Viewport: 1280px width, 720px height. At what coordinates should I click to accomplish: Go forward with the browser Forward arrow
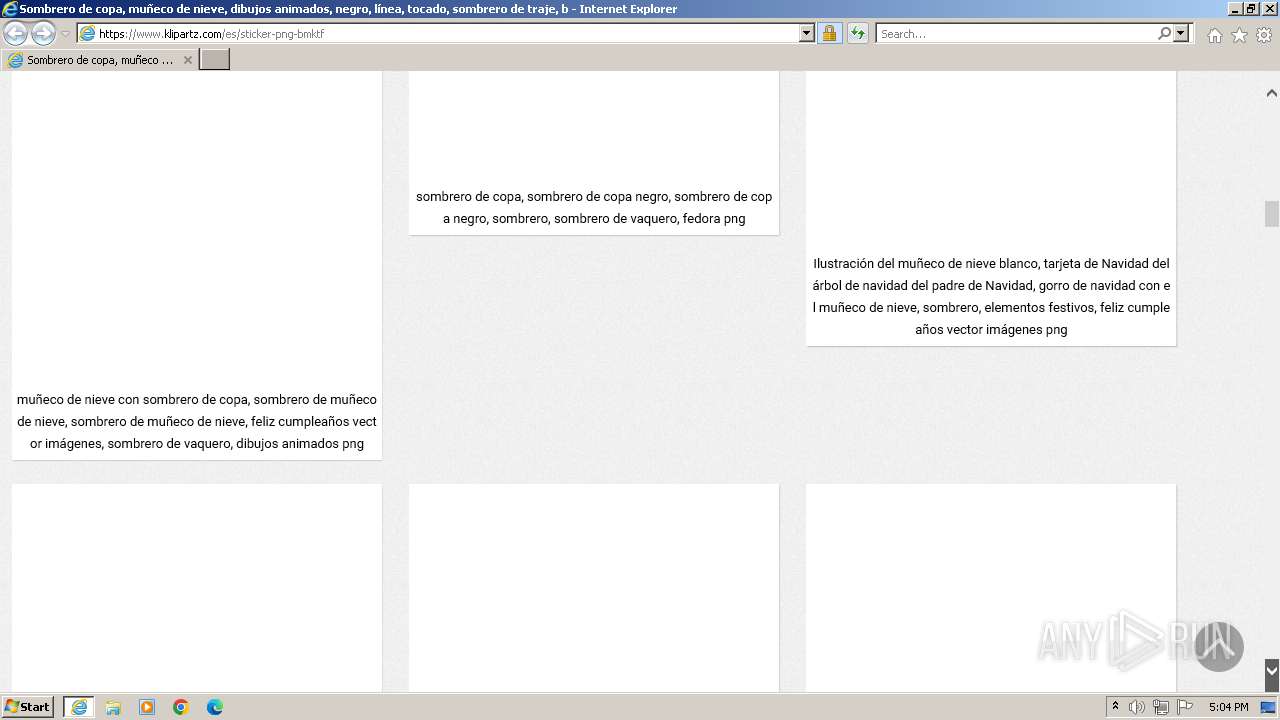point(43,33)
